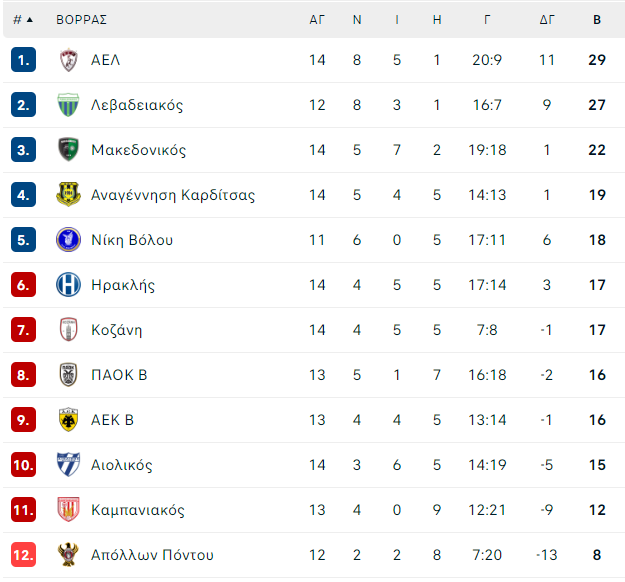Click the ΑΕΚ Β yellow eagle badge
This screenshot has width=625, height=582.
coord(68,420)
